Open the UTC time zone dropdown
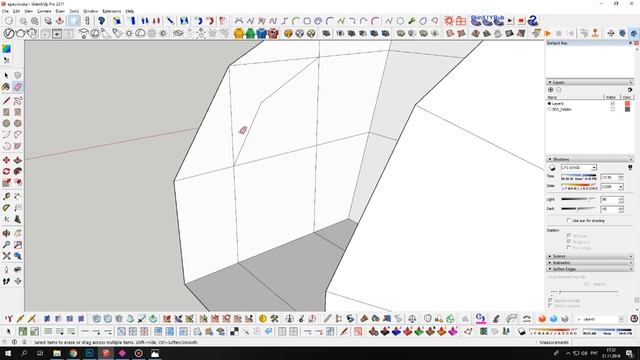Screen dimensions: 640x360 coord(594,168)
